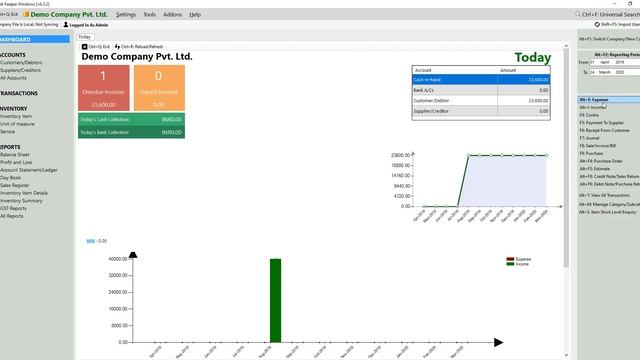Viewport: 640px width, 360px height.
Task: Open the Addons menu
Action: pyautogui.click(x=172, y=14)
